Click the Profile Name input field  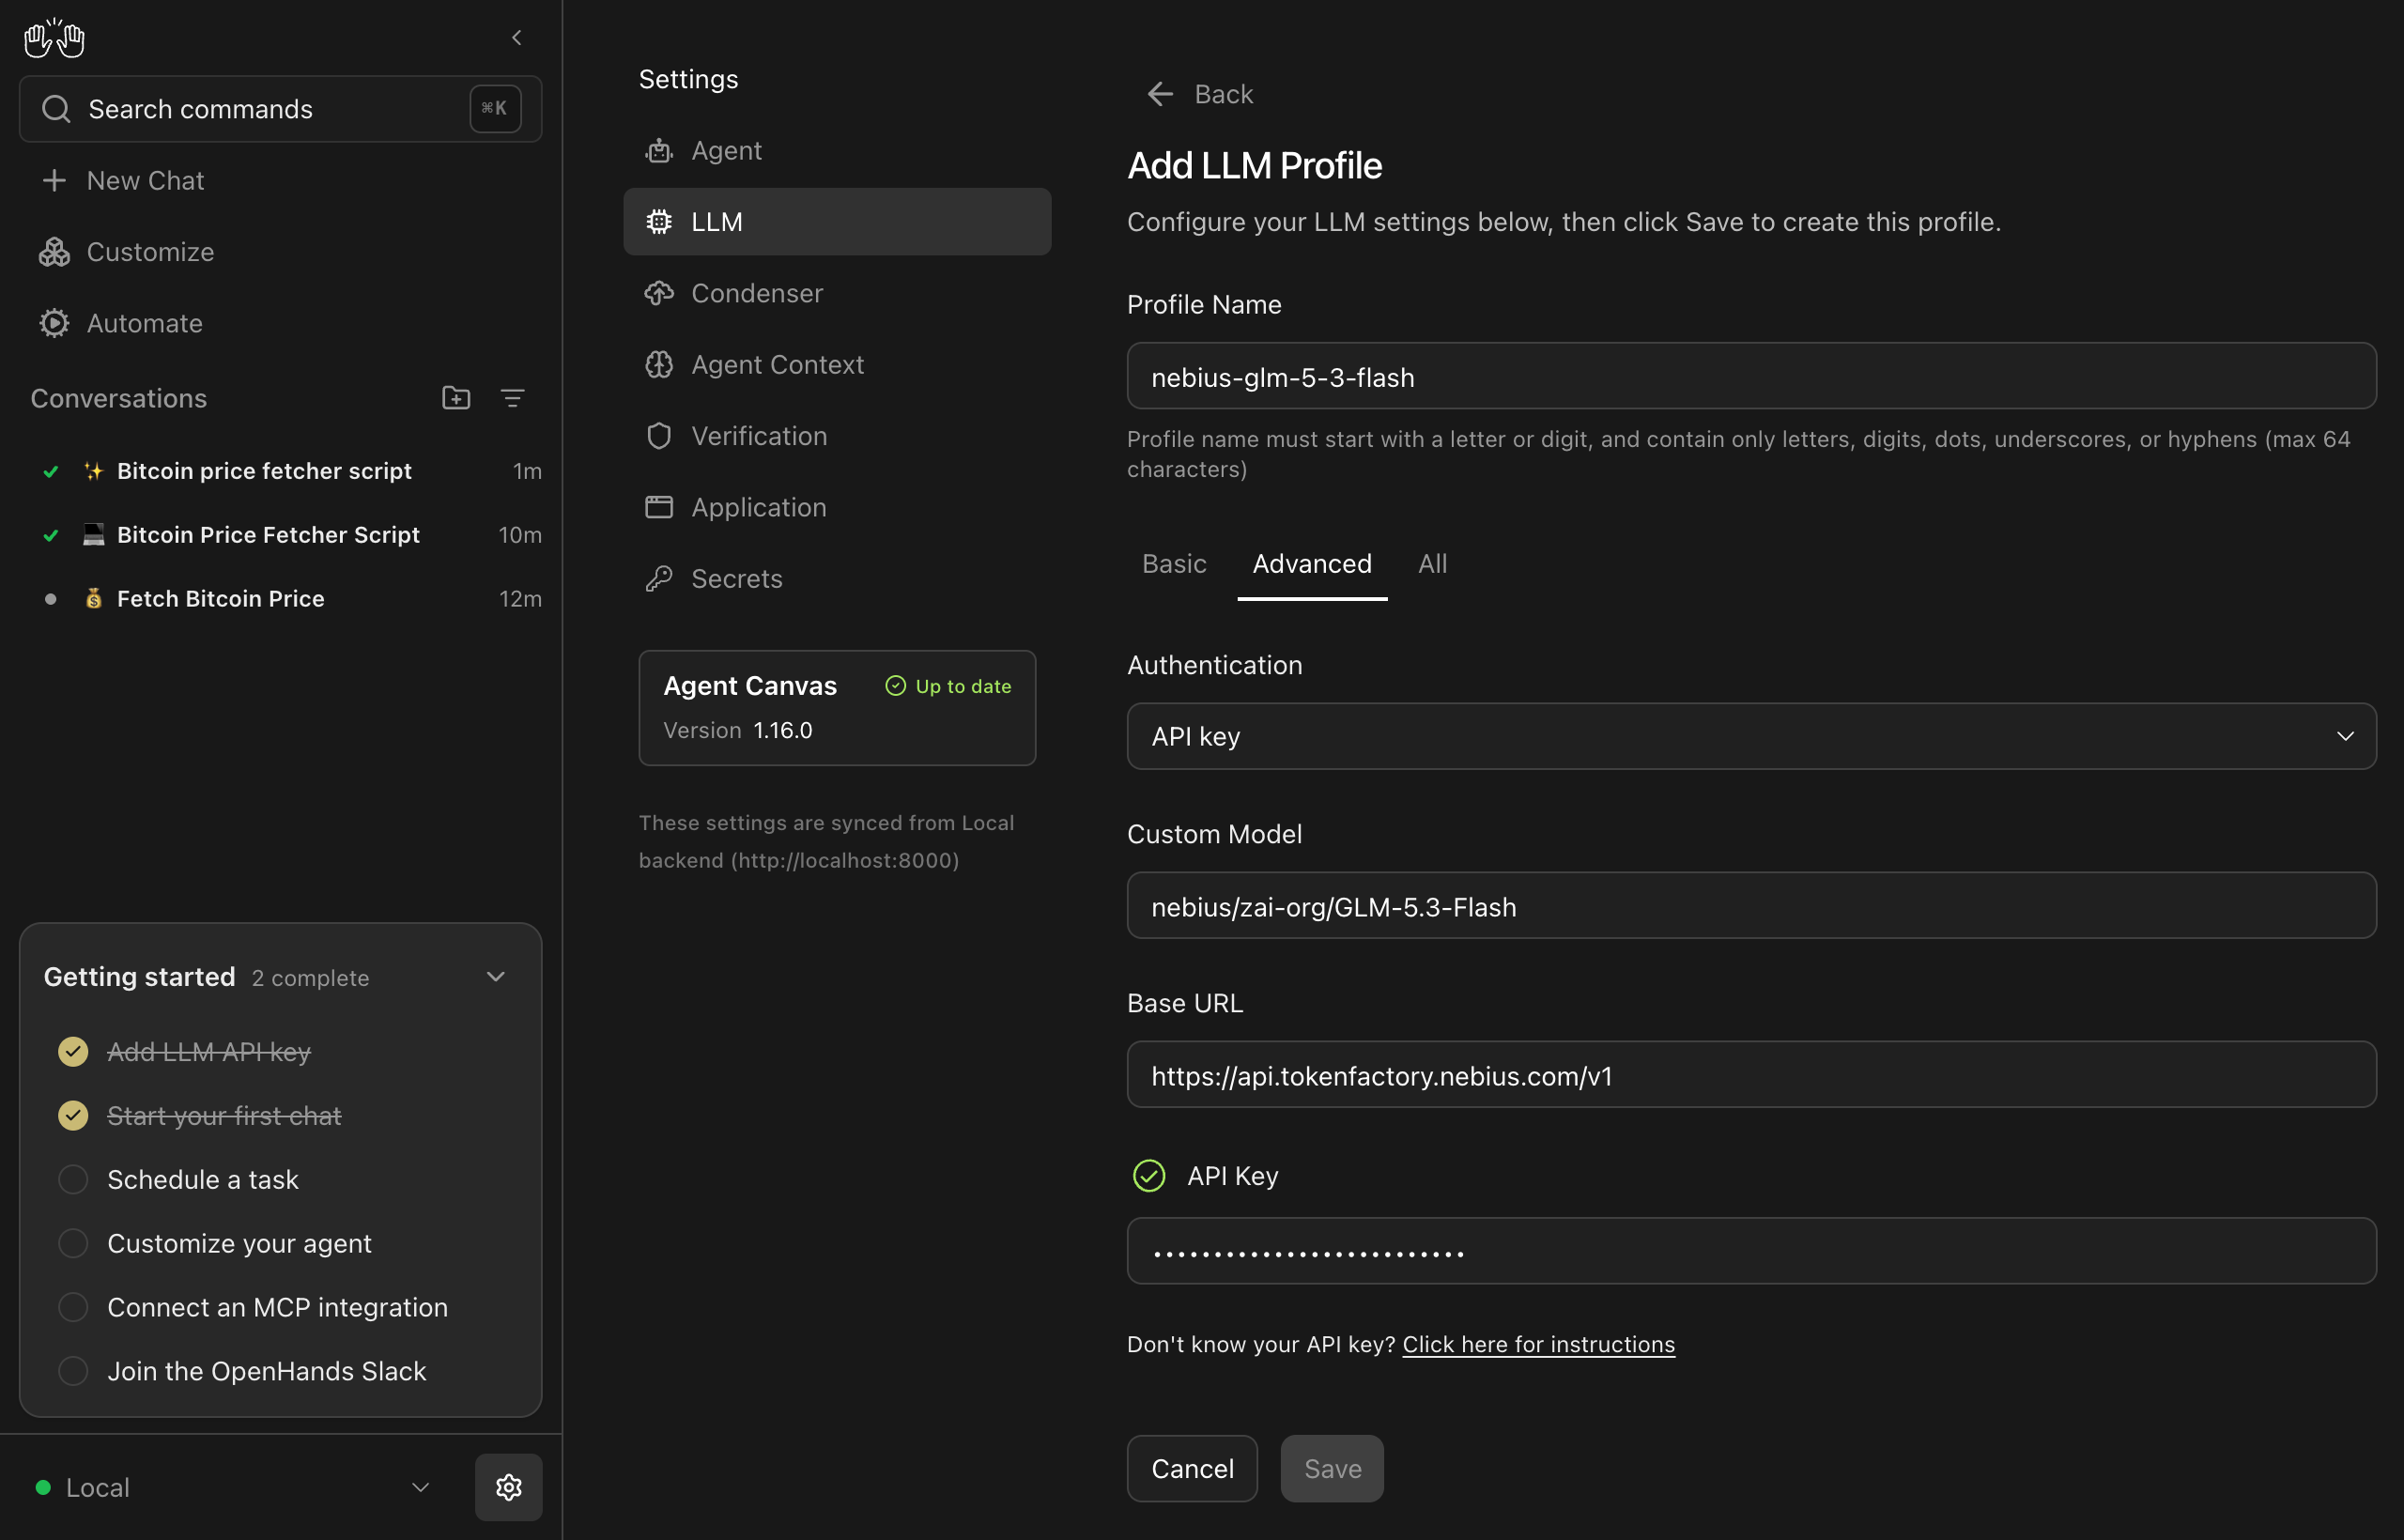(x=1751, y=376)
